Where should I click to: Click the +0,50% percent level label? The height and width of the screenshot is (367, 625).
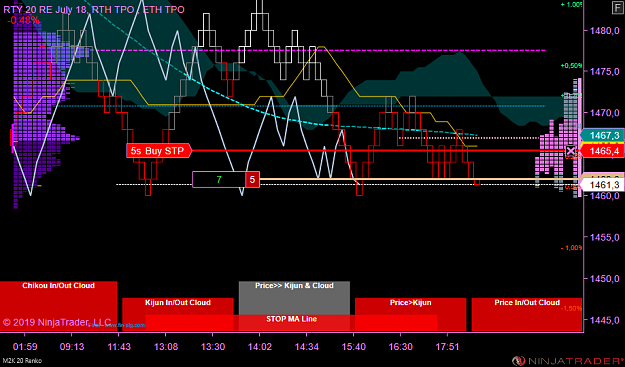[572, 65]
